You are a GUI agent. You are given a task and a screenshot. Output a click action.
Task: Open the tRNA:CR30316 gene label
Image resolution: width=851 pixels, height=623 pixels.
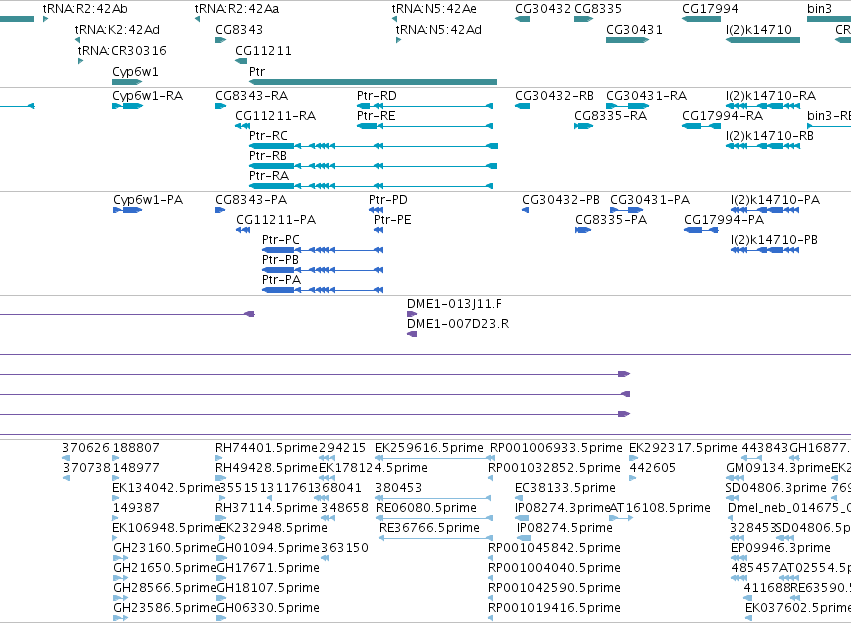point(122,50)
